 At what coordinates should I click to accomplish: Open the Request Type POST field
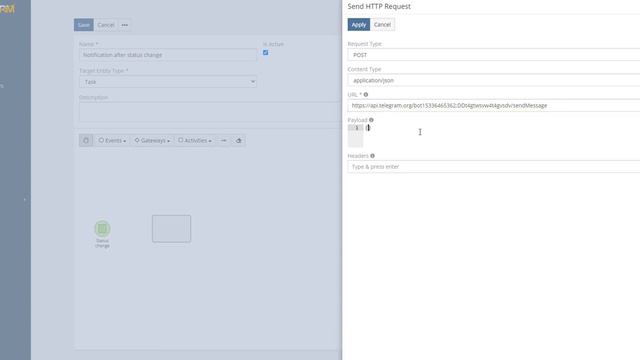click(493, 55)
